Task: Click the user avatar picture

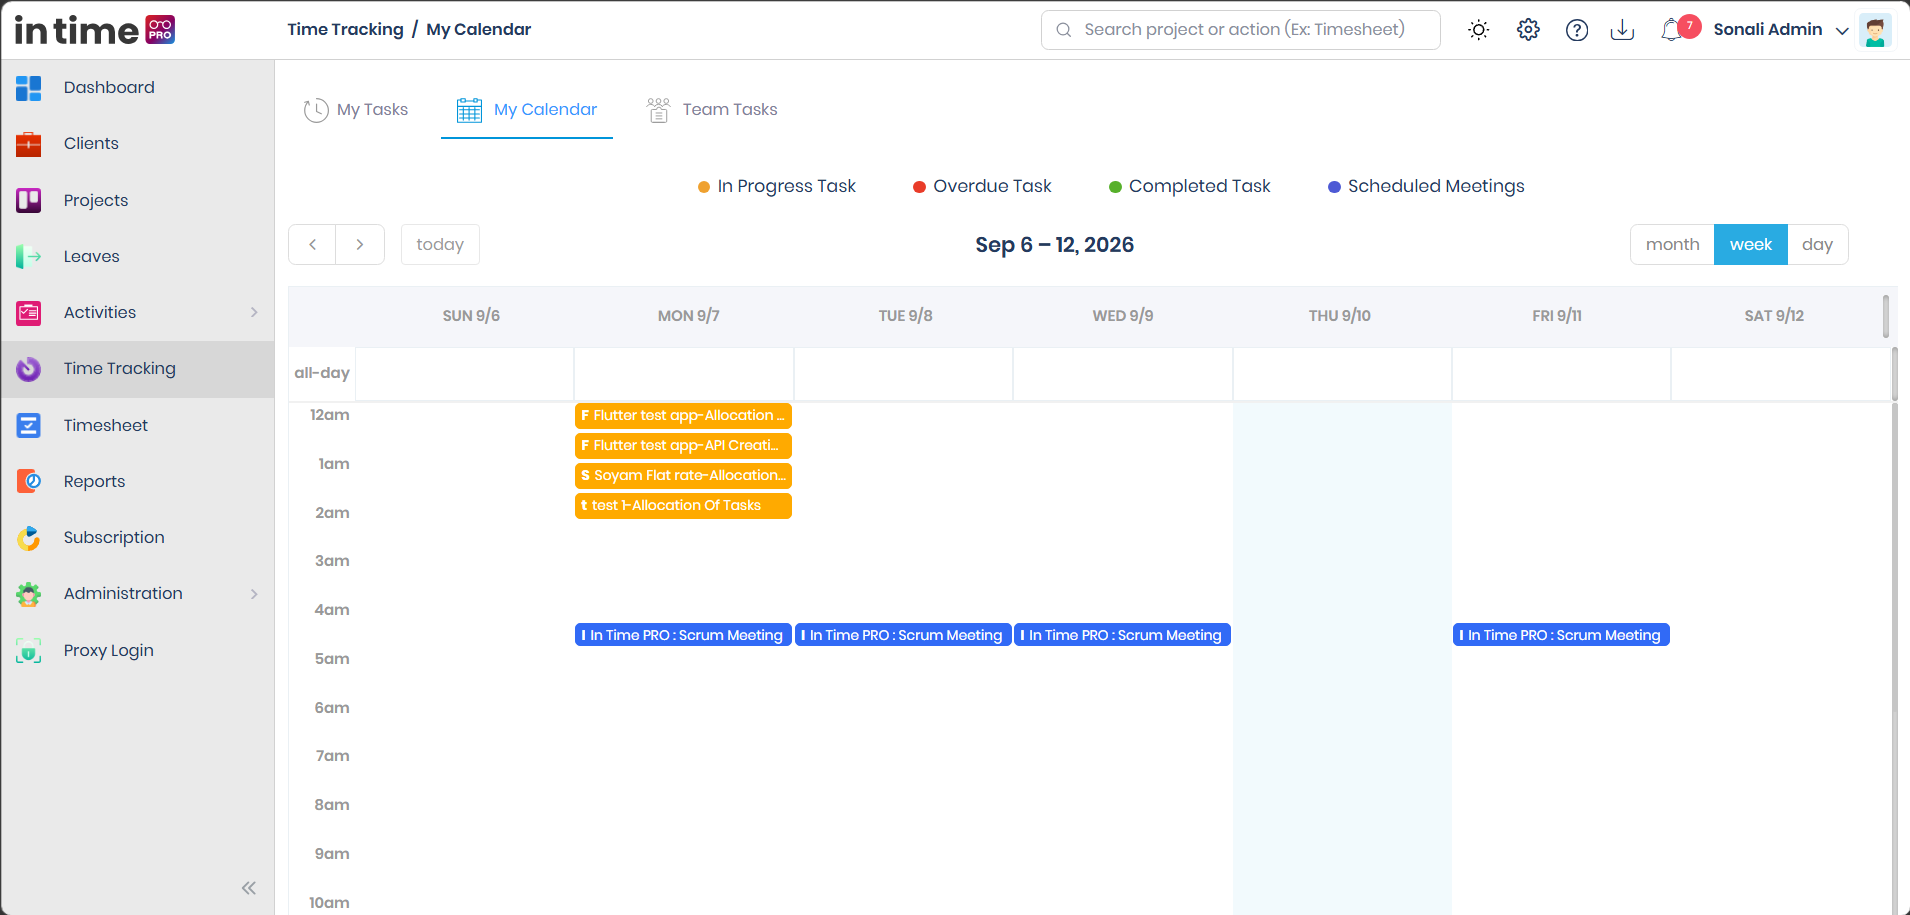Action: (x=1875, y=30)
